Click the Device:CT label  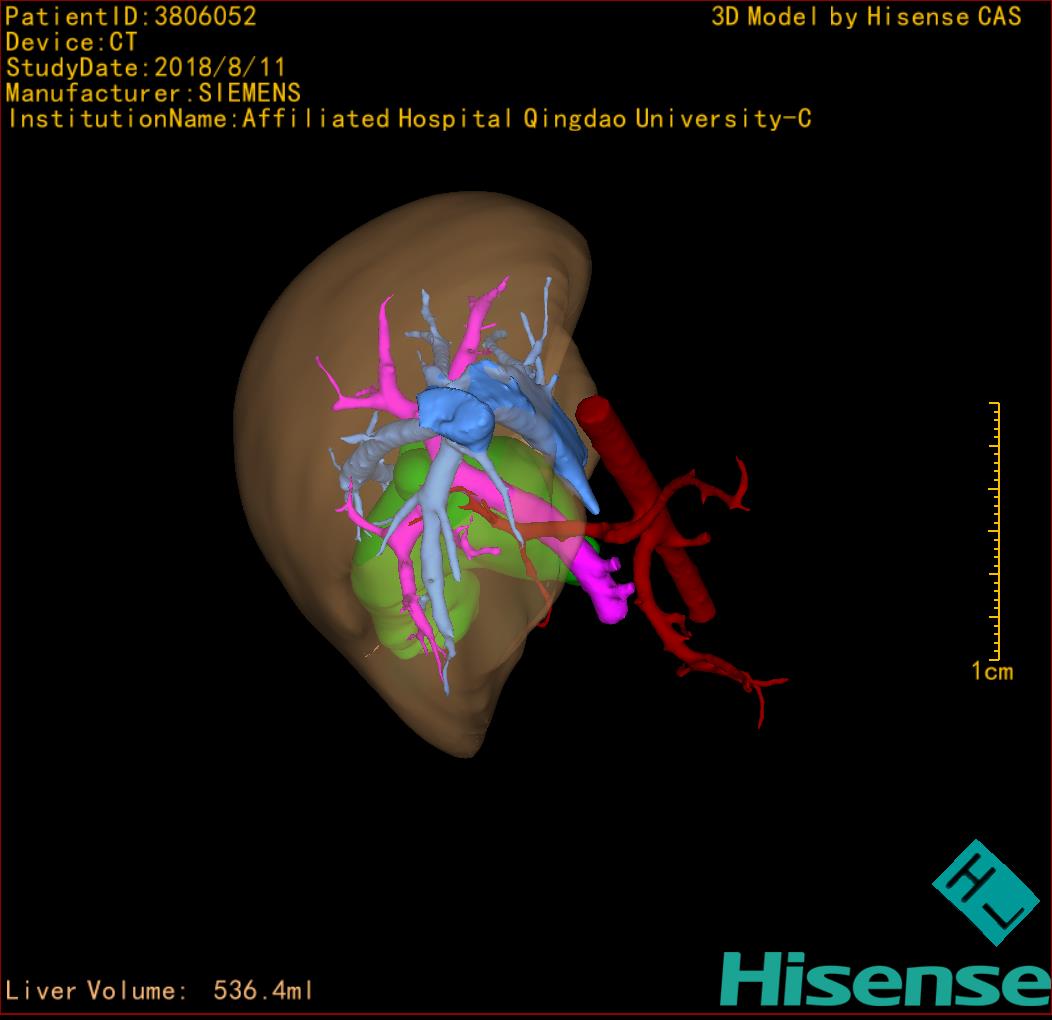click(x=72, y=43)
